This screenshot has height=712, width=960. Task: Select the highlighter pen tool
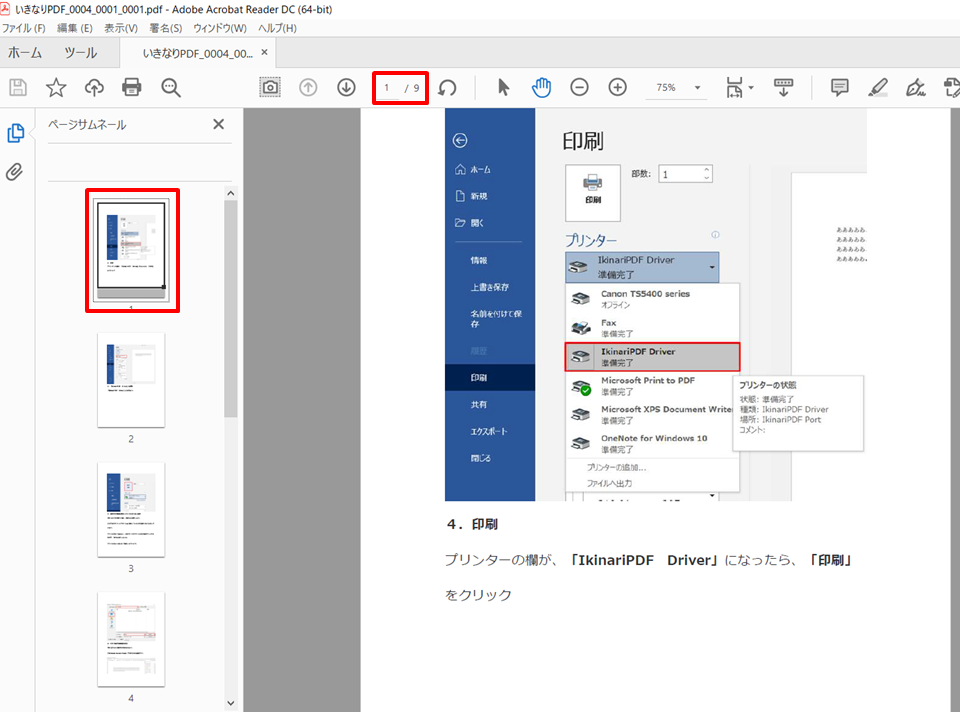click(x=878, y=88)
